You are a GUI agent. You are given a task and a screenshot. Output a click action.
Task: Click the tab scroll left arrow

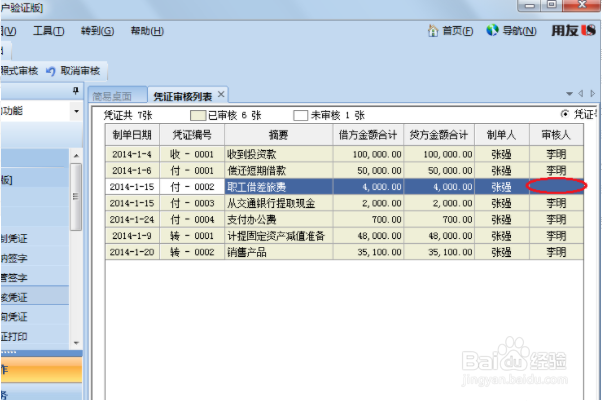pos(581,93)
